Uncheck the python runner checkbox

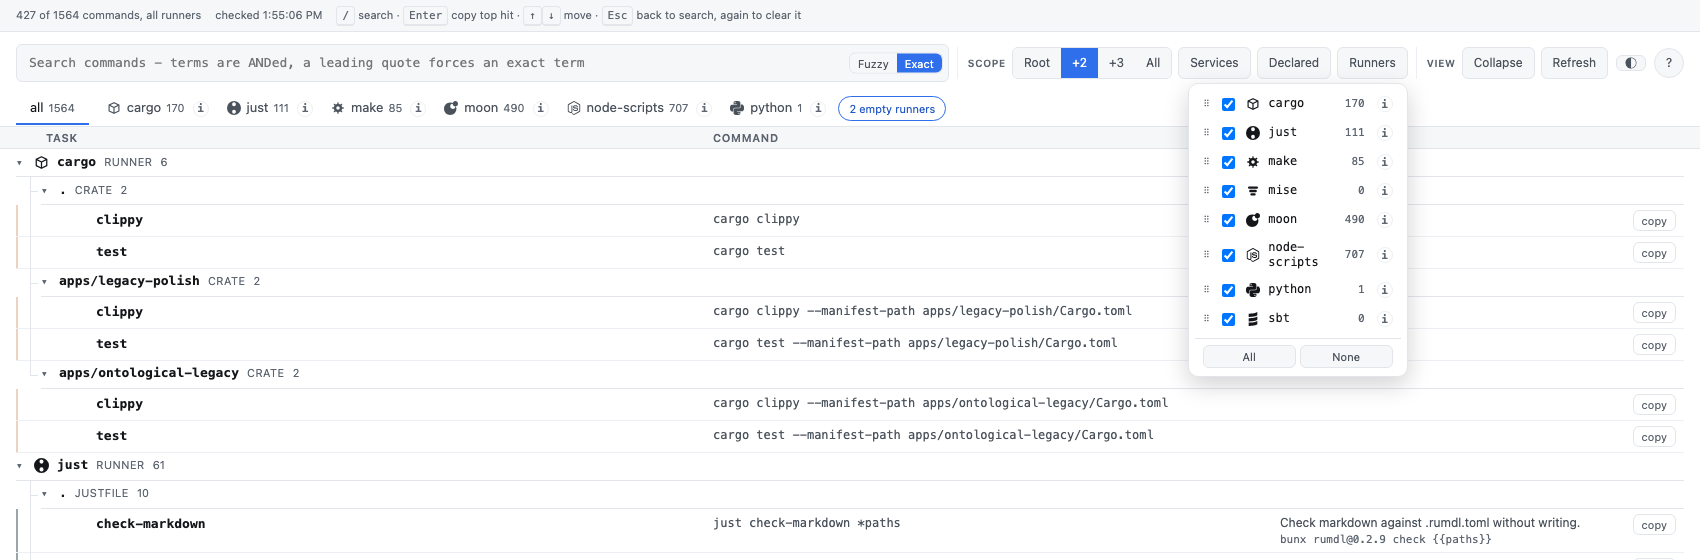click(1228, 290)
